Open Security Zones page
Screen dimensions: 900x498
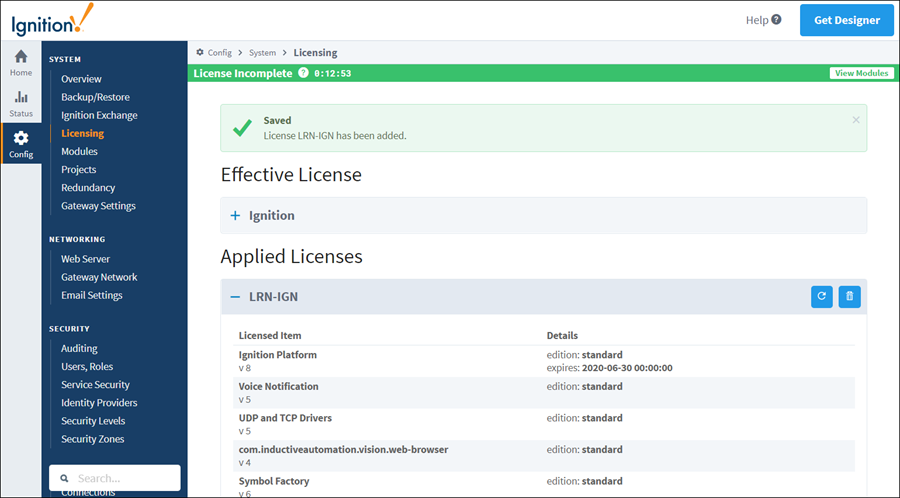coord(92,439)
